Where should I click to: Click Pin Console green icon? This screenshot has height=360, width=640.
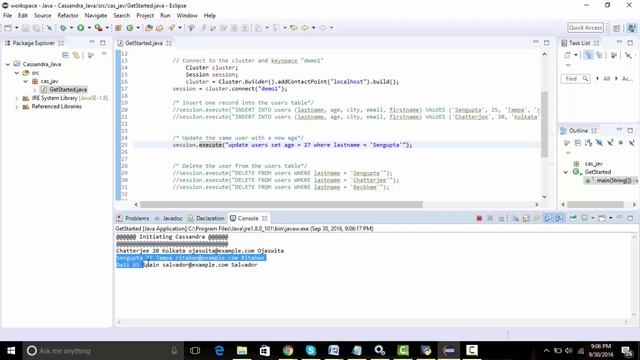click(x=573, y=218)
